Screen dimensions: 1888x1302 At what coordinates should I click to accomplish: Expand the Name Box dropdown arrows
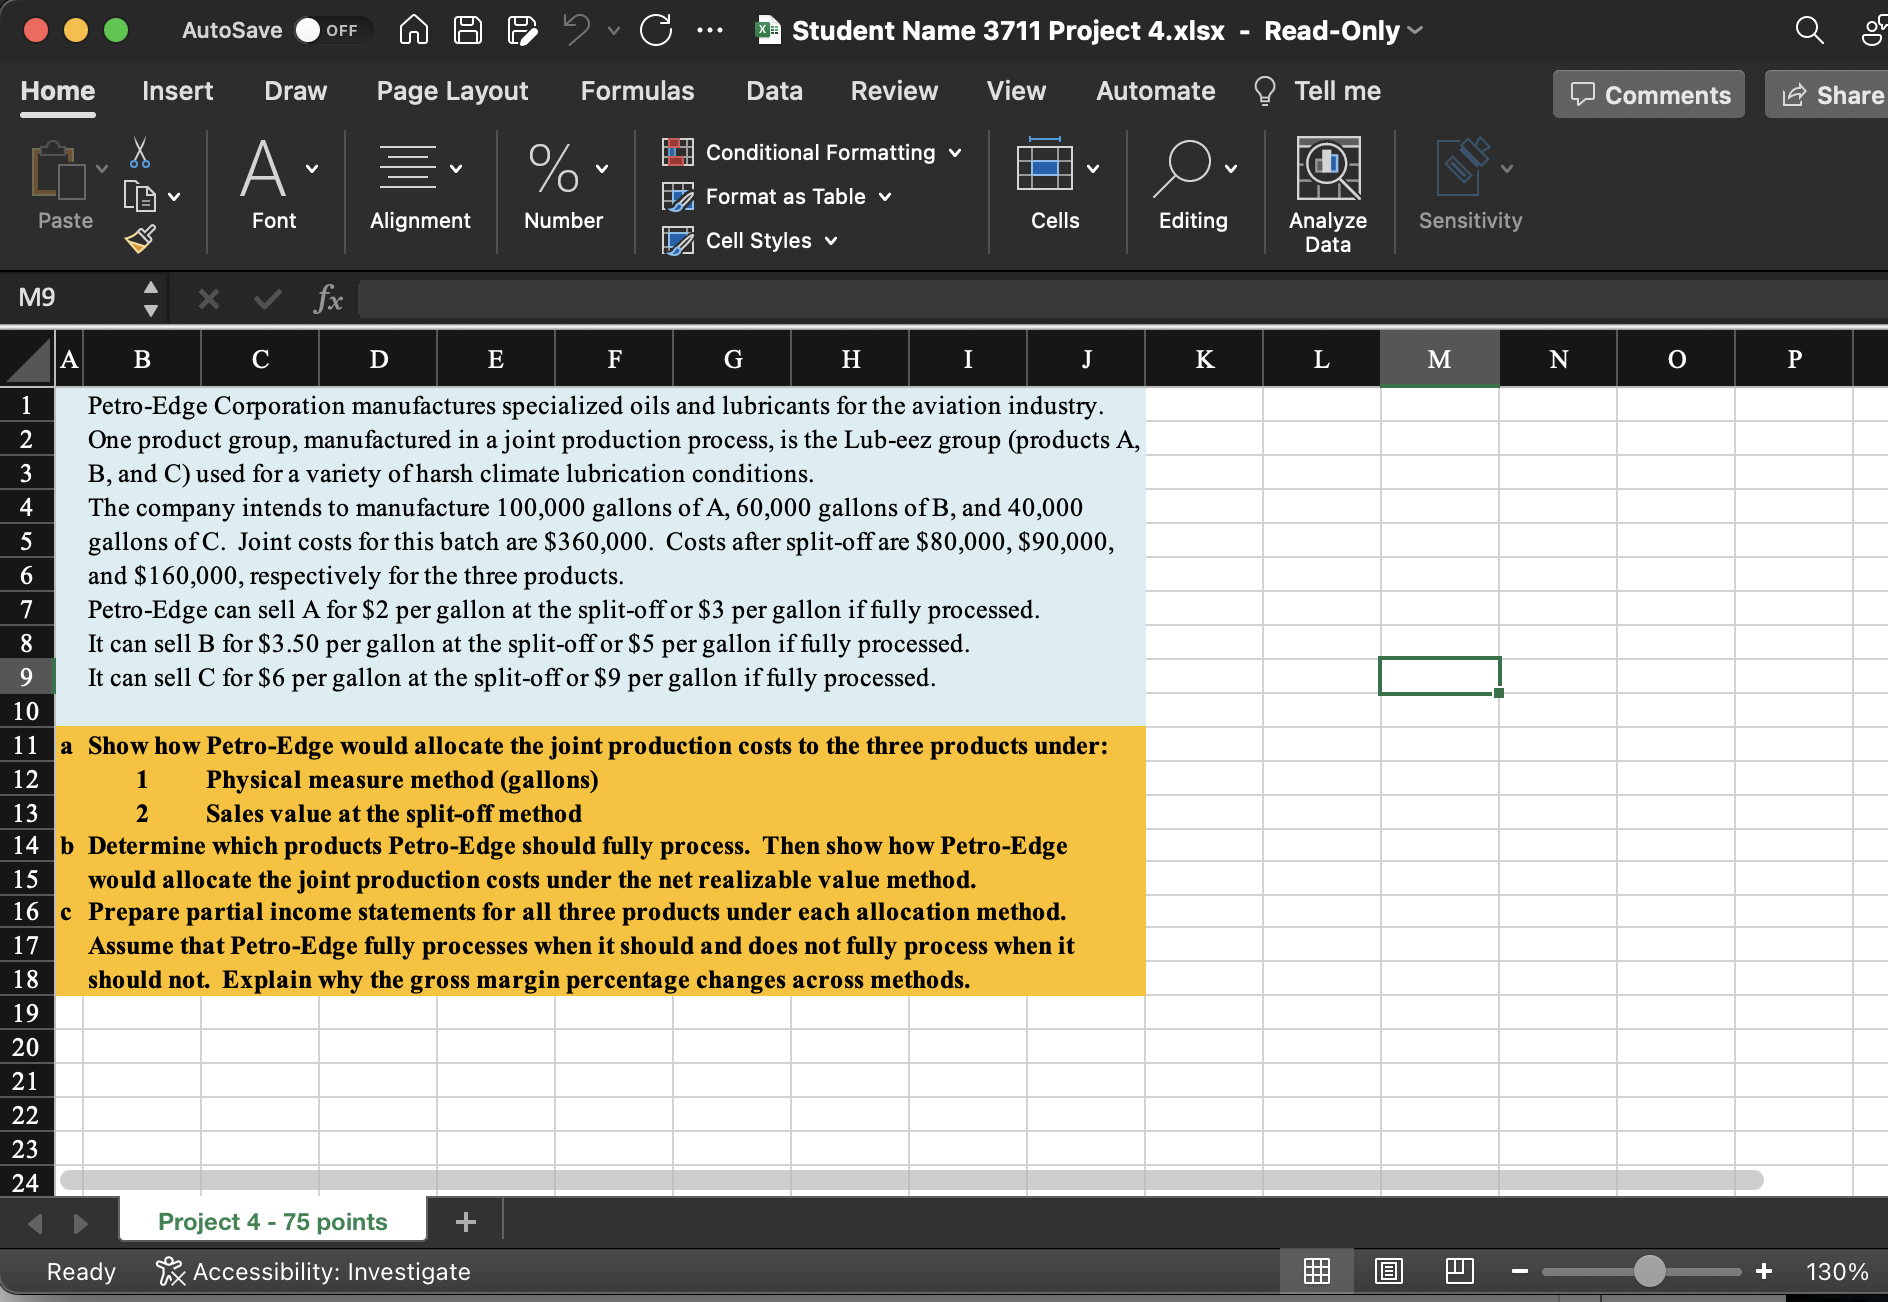[150, 298]
